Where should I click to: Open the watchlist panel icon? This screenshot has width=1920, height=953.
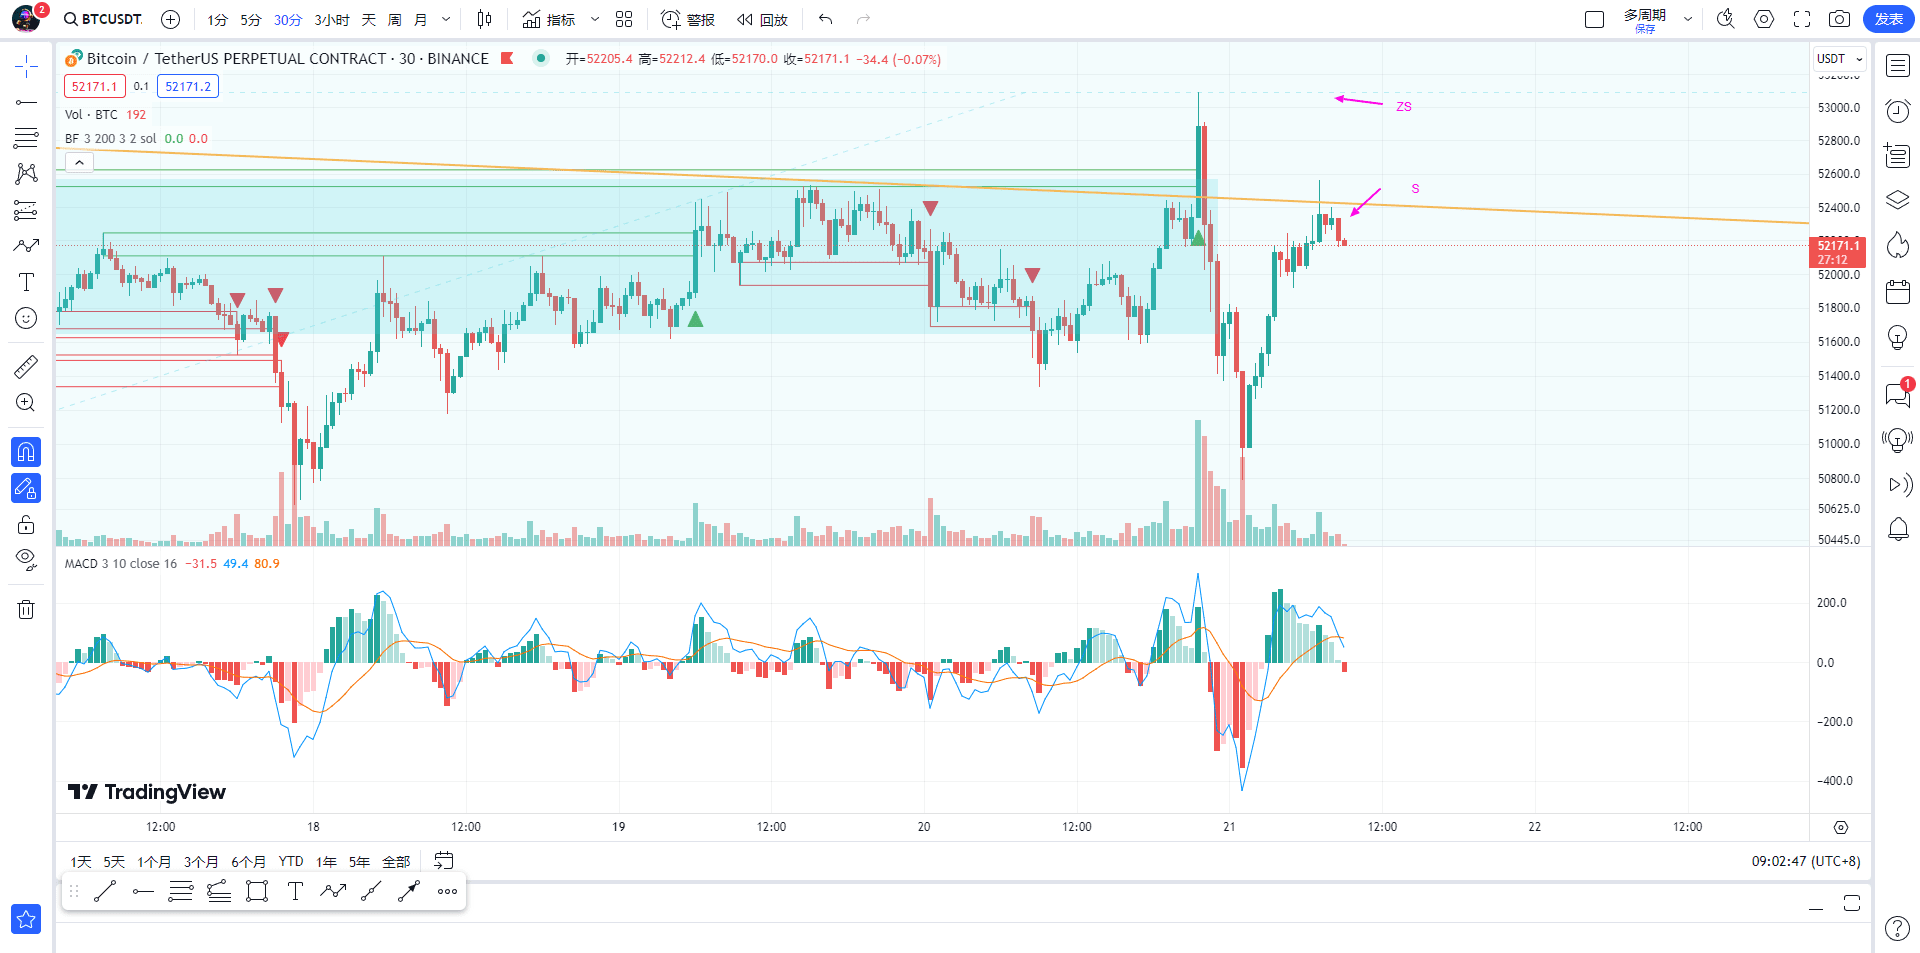1897,66
